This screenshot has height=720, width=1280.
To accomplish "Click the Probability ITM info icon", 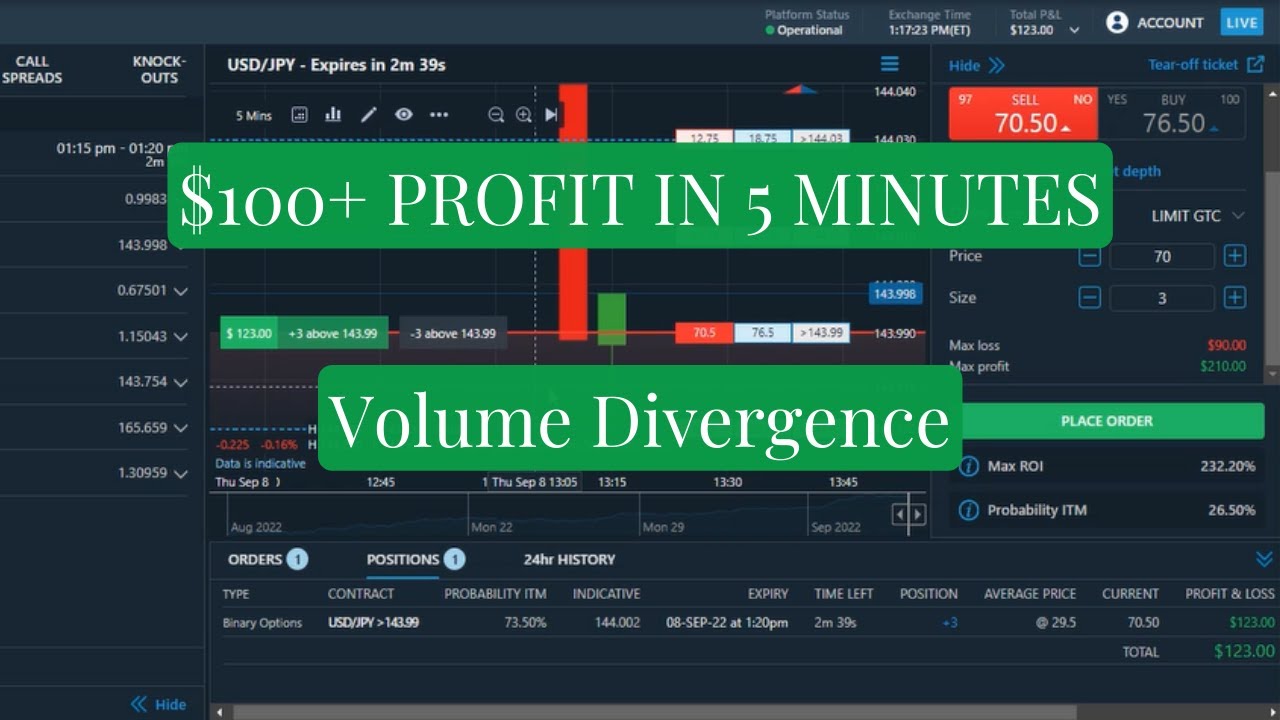I will [968, 510].
